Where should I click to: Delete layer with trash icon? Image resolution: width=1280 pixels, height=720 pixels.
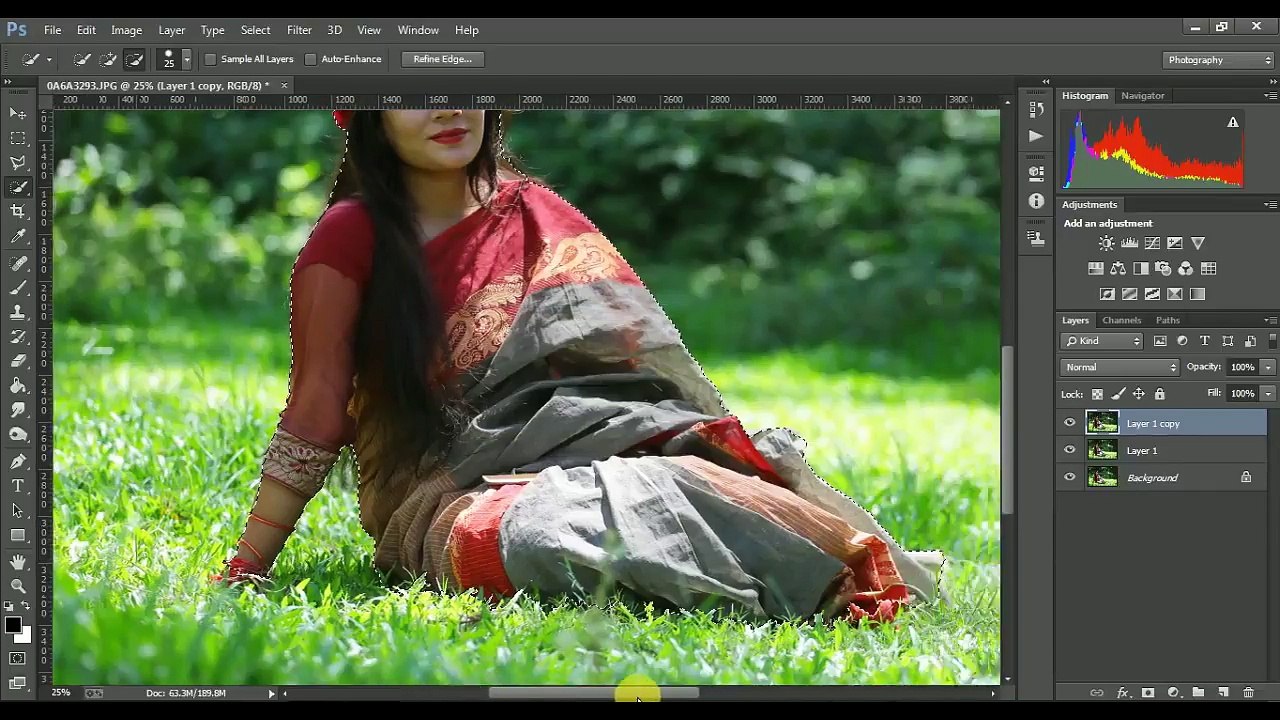1248,692
